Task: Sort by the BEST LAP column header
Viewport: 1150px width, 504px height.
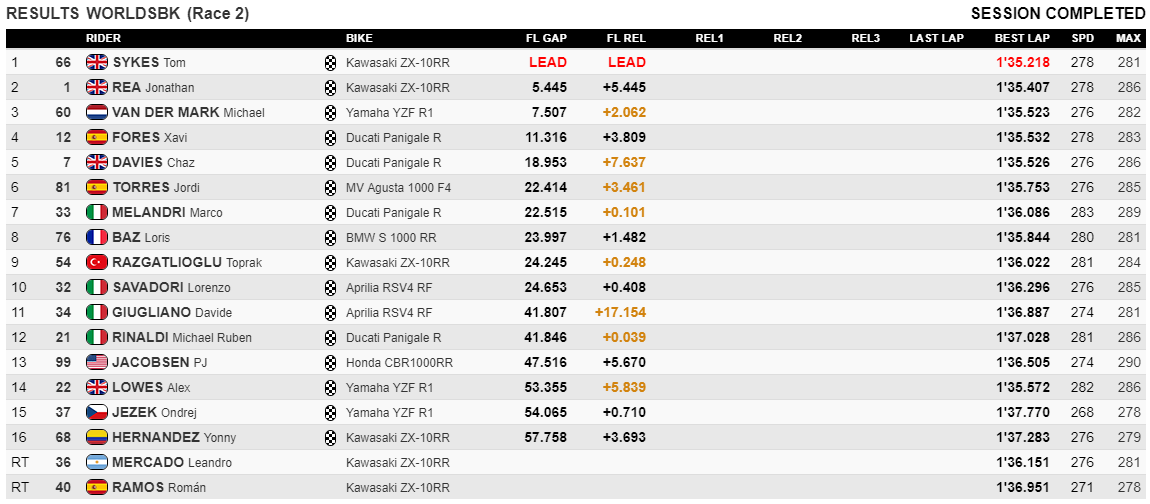Action: pos(1022,38)
